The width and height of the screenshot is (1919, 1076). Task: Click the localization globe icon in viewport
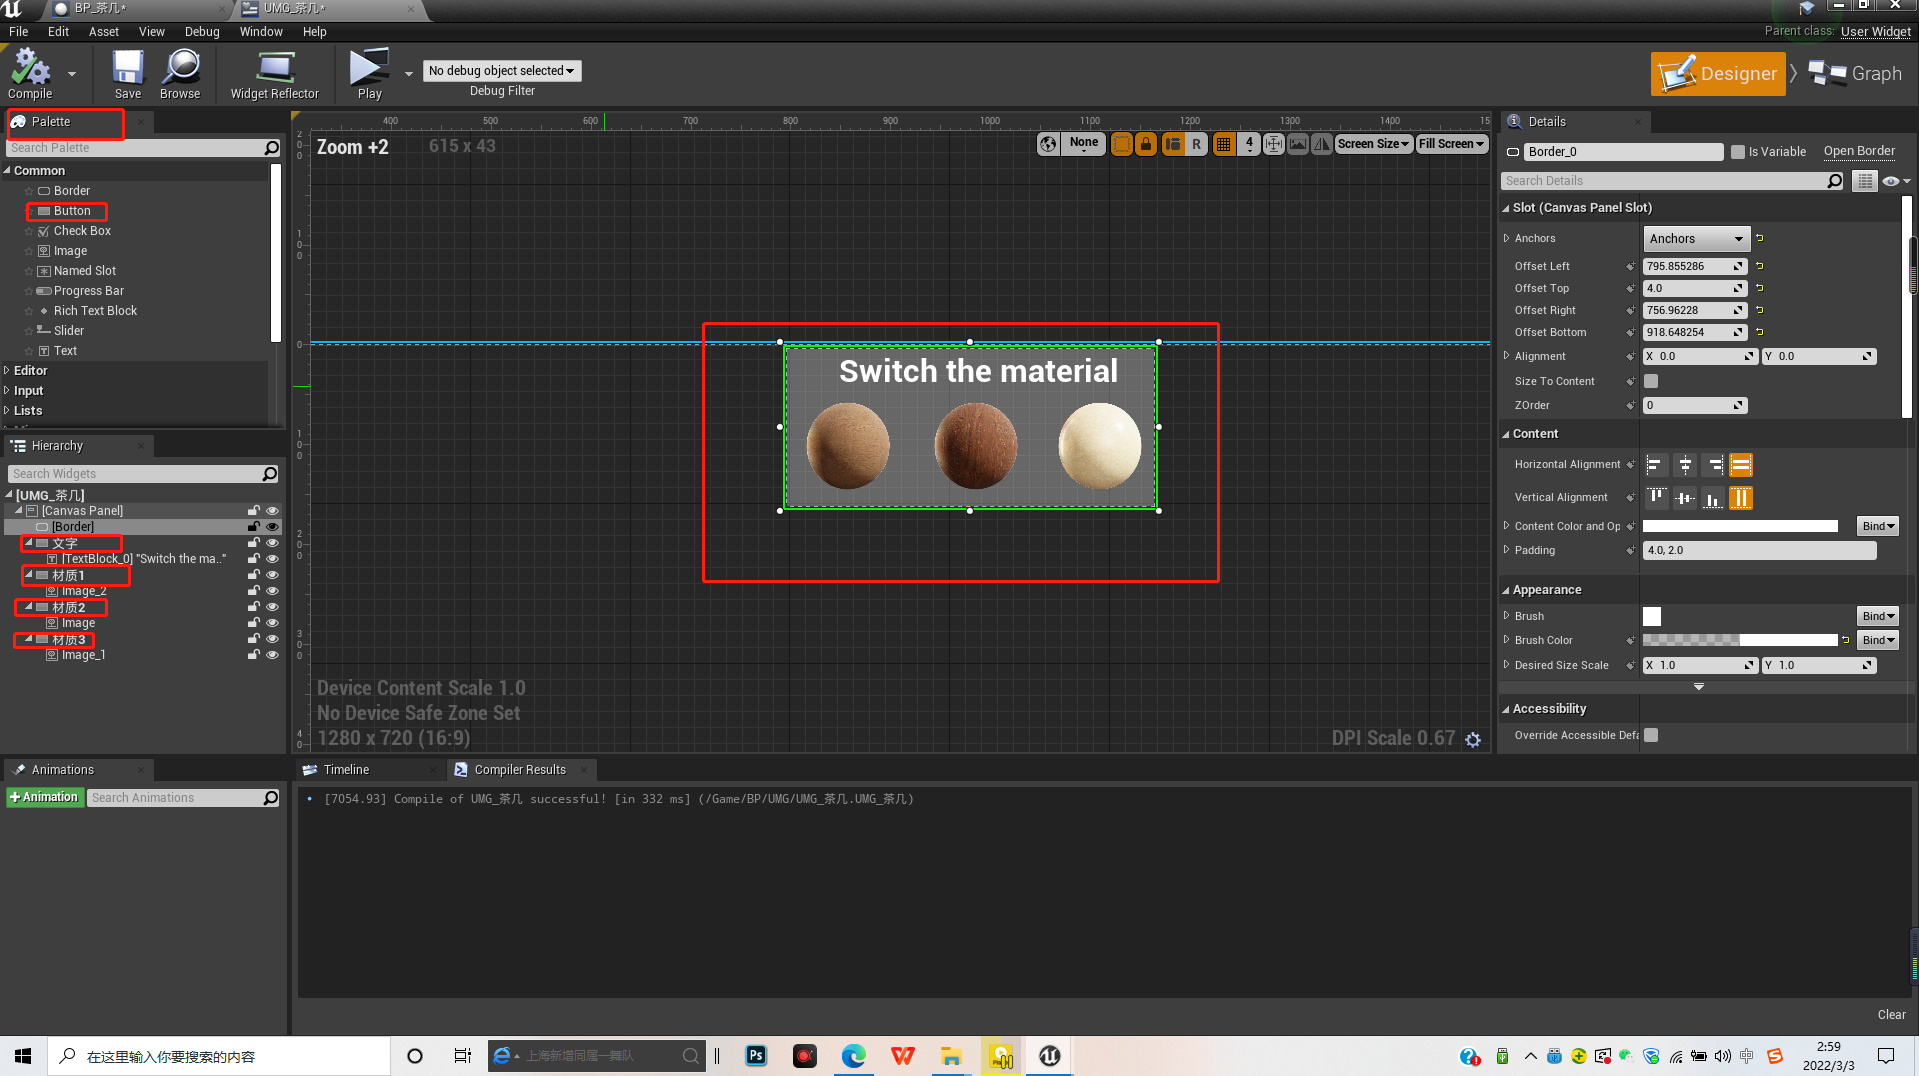(1048, 144)
